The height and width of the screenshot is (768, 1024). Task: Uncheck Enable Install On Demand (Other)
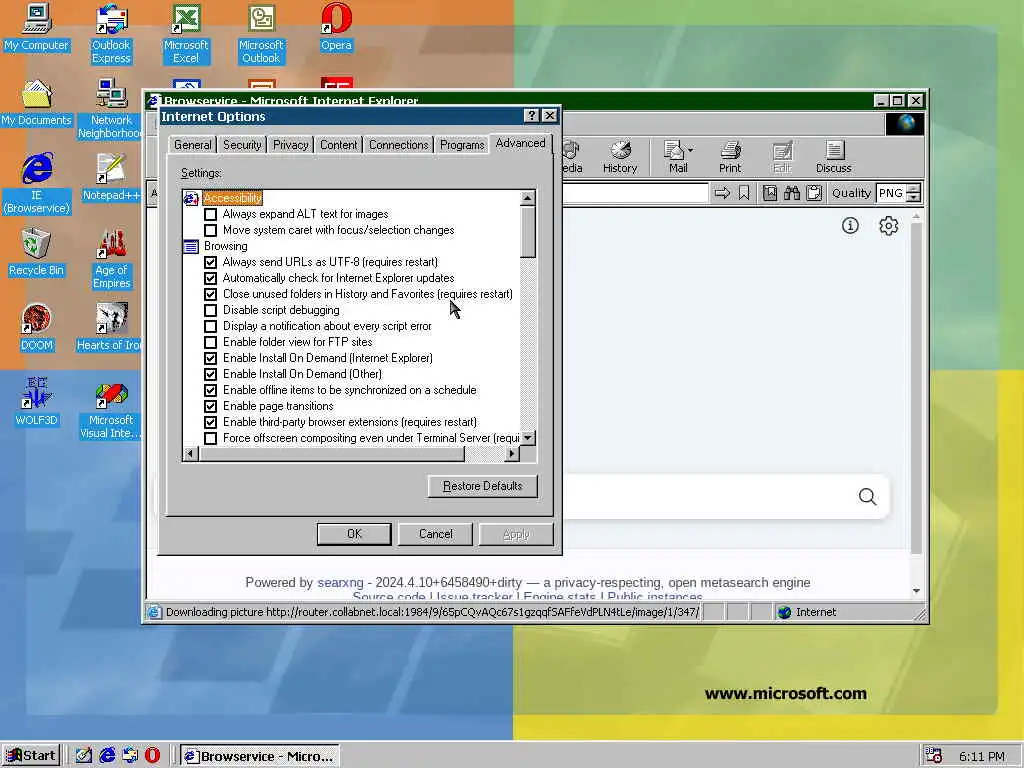210,374
